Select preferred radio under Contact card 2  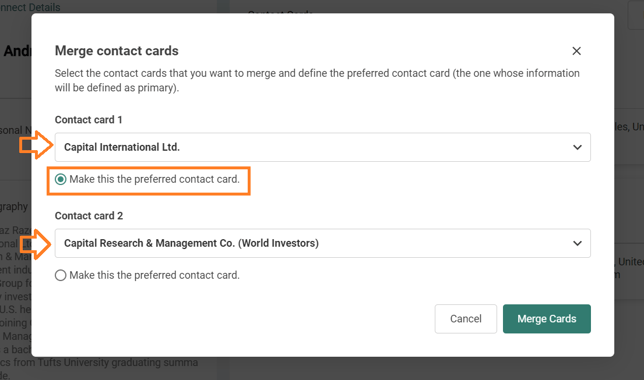click(x=60, y=275)
